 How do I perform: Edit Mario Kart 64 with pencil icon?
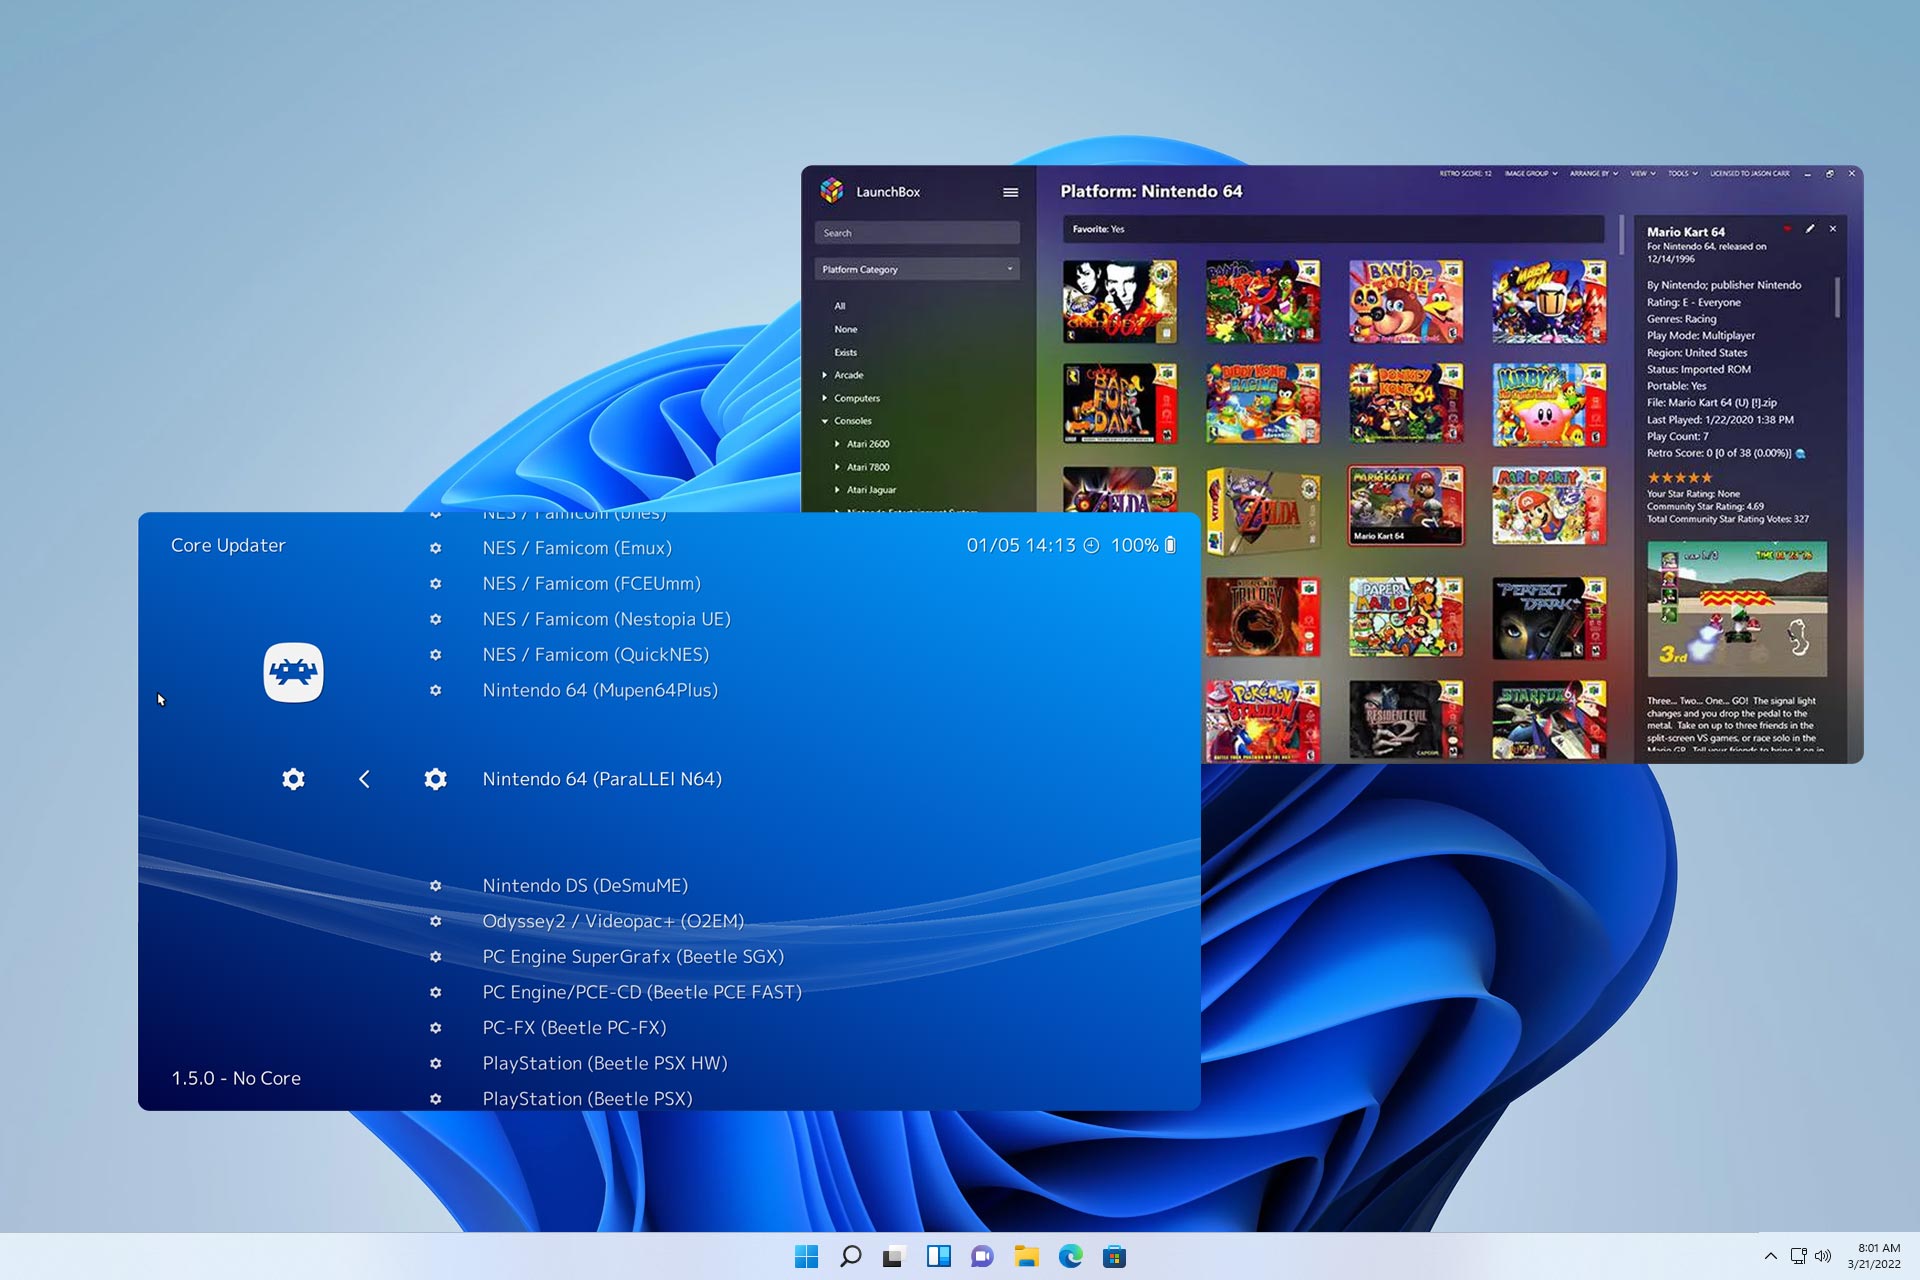pyautogui.click(x=1810, y=229)
